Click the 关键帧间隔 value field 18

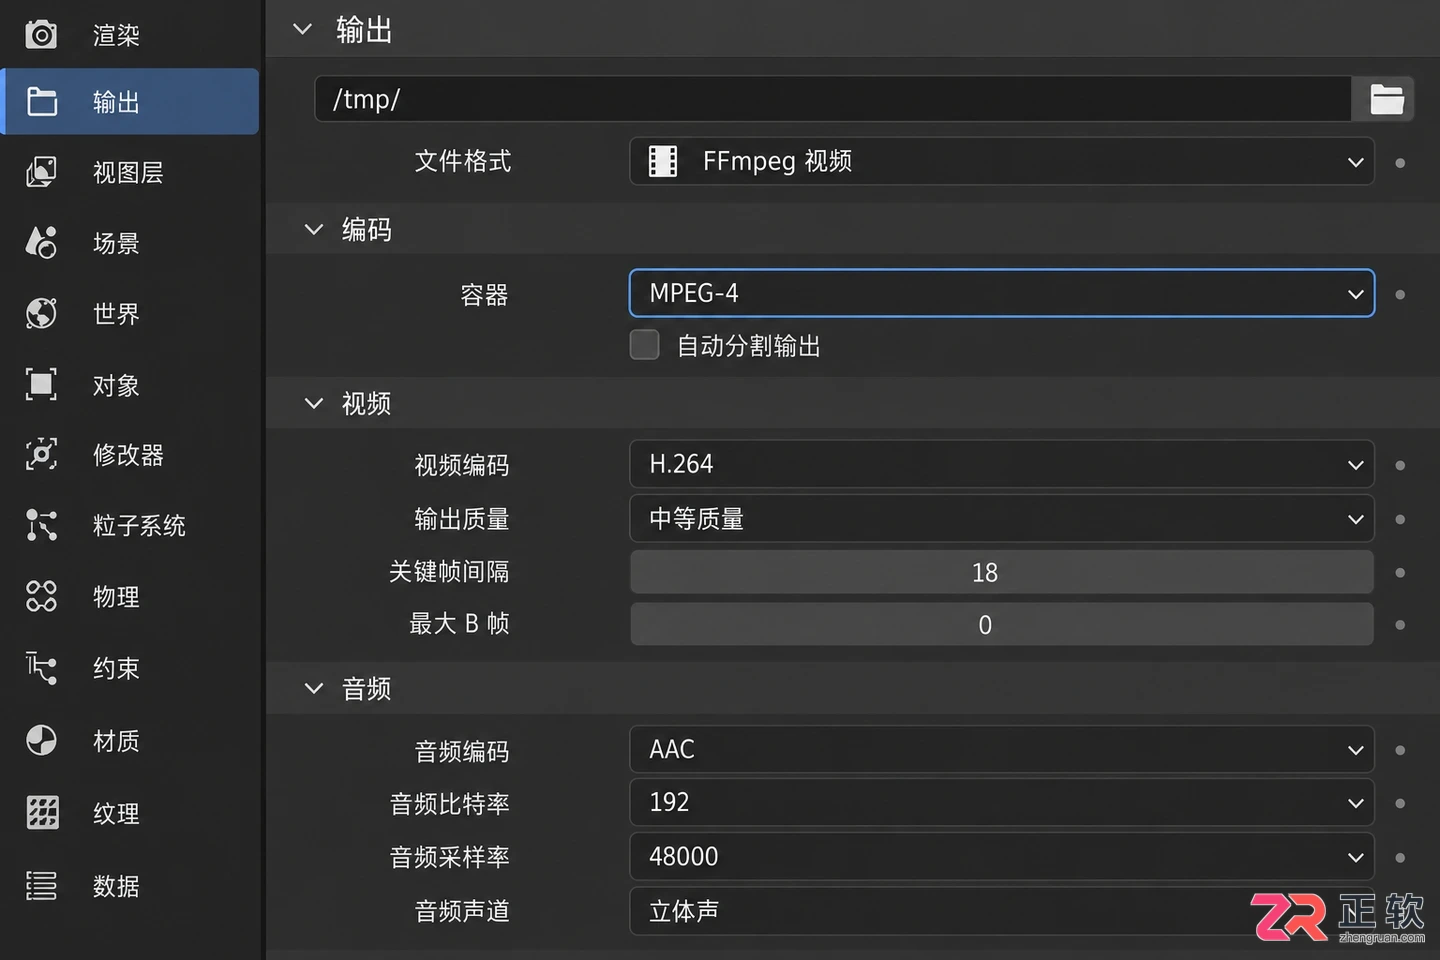tap(1002, 572)
